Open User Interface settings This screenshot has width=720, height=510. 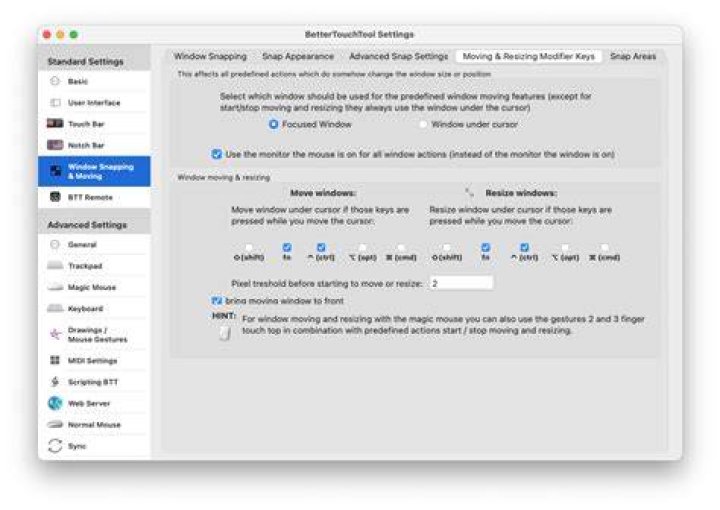(95, 102)
